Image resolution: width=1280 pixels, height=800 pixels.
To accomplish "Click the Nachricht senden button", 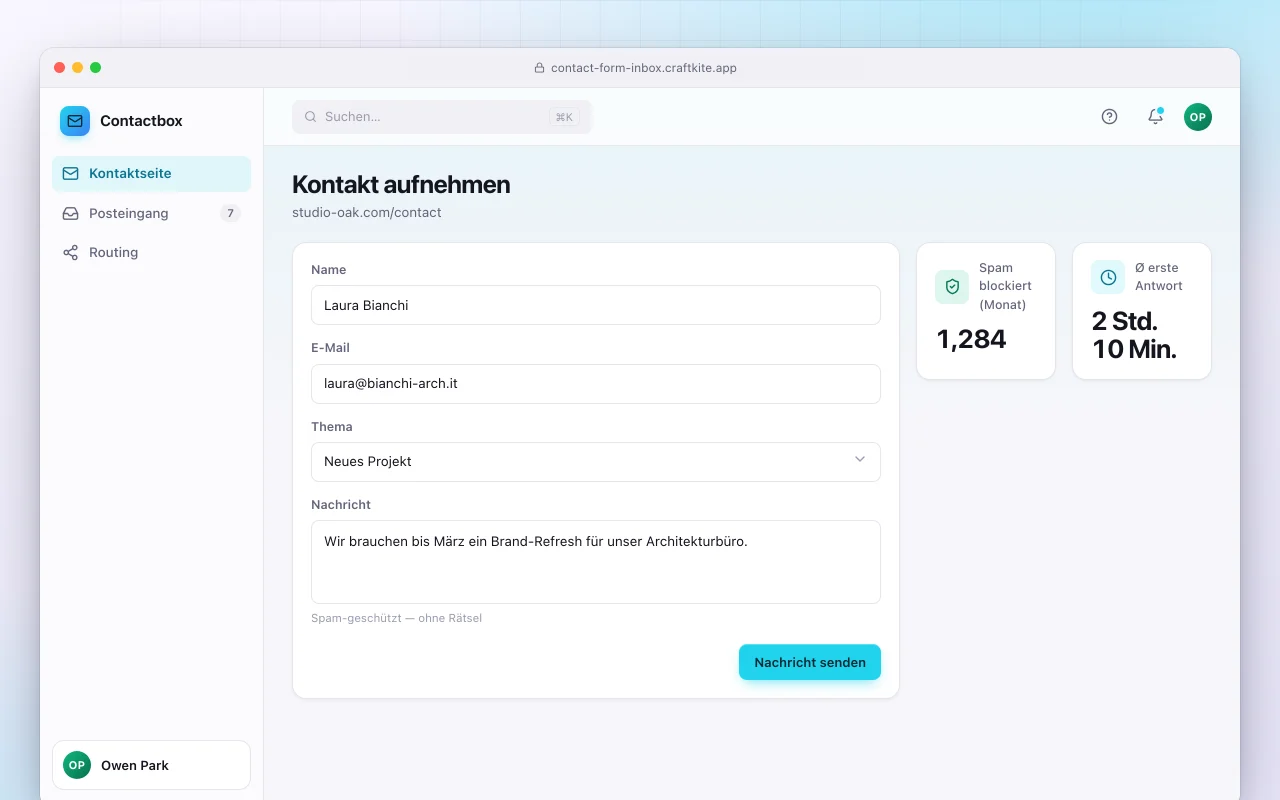I will pyautogui.click(x=810, y=662).
